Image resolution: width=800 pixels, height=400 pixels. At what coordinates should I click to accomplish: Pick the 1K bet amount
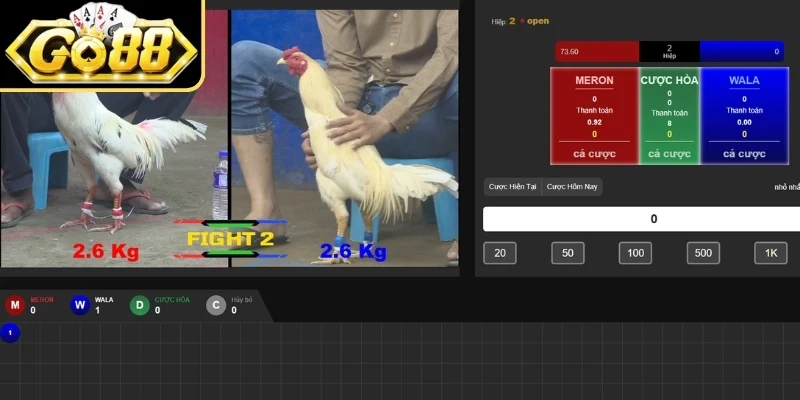770,253
